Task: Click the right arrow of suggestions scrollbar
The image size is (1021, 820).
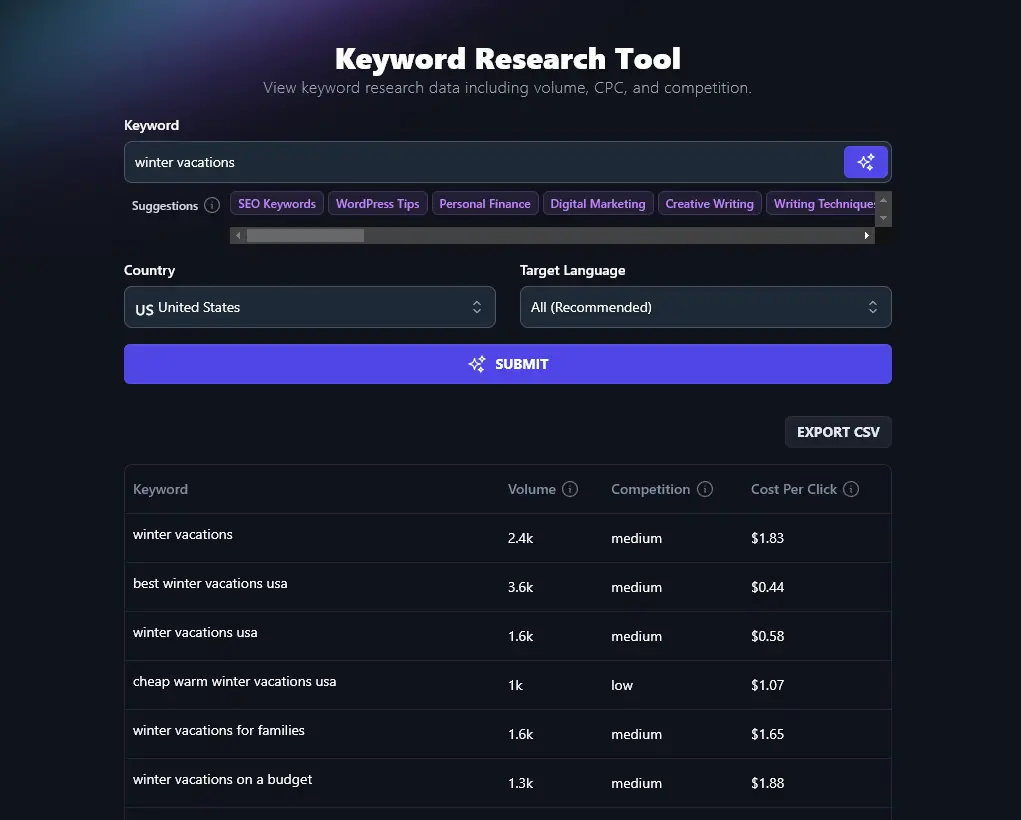Action: click(x=866, y=235)
